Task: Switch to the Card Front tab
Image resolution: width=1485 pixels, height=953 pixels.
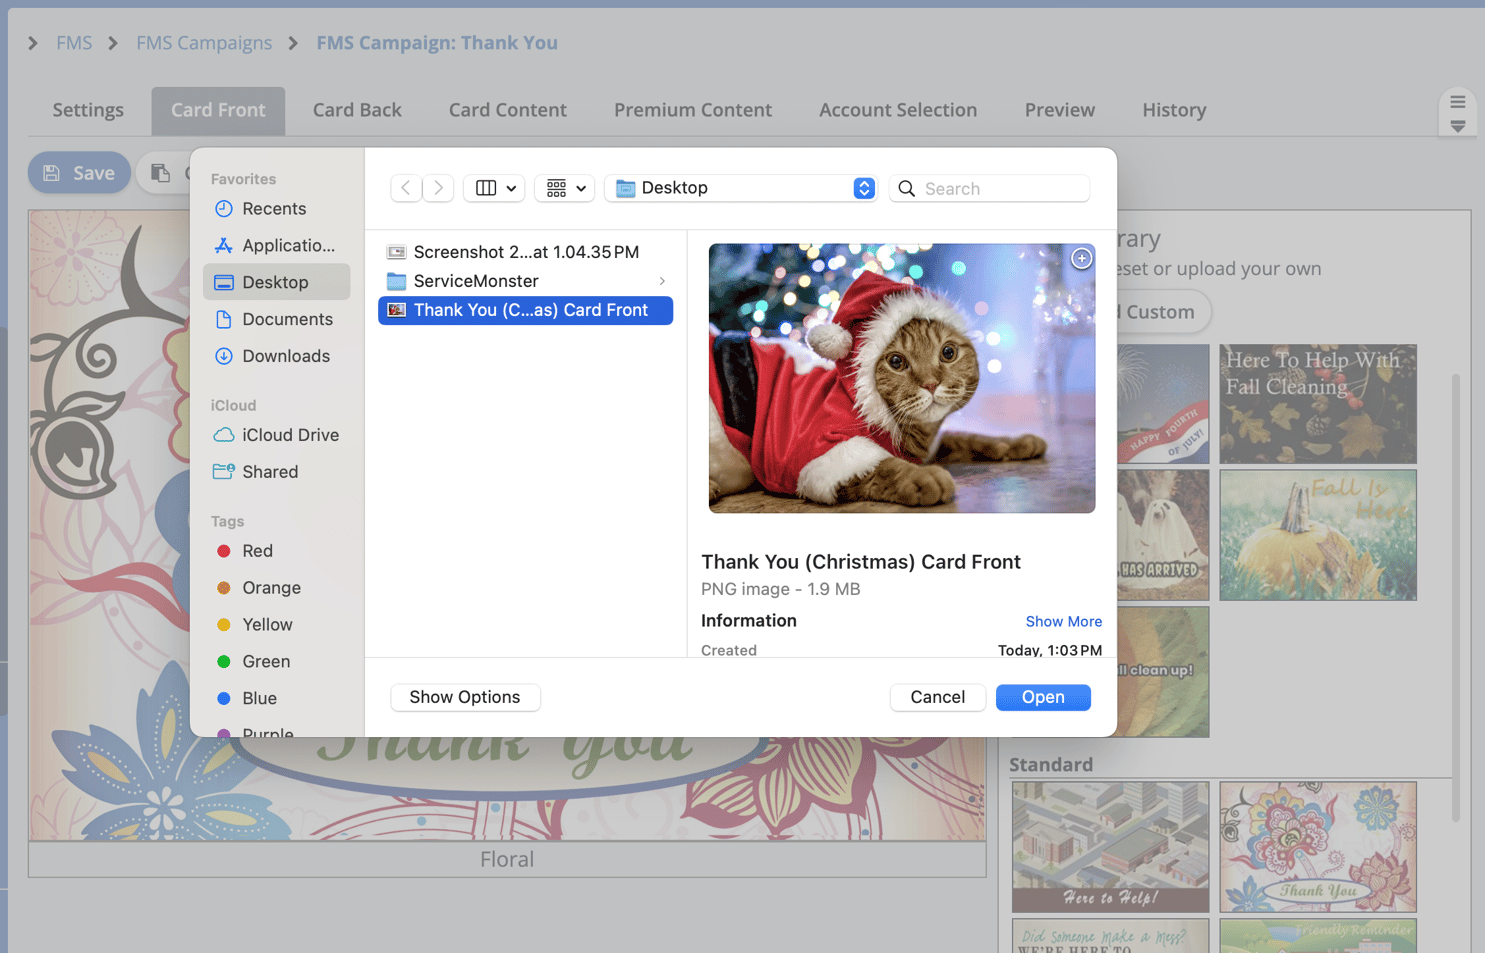Action: coord(218,110)
